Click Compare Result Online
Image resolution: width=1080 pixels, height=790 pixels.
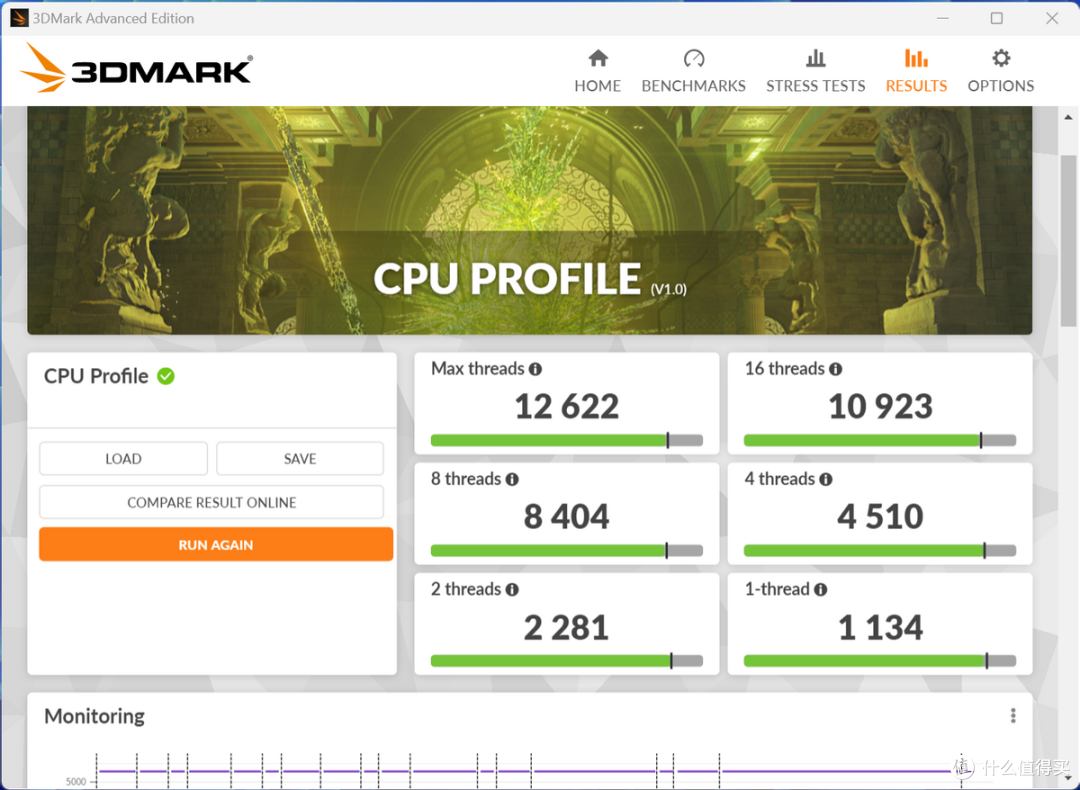(211, 502)
